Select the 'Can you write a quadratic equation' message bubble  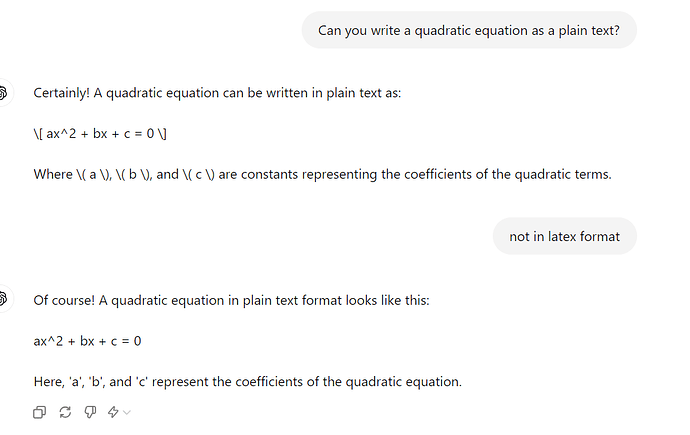point(468,30)
